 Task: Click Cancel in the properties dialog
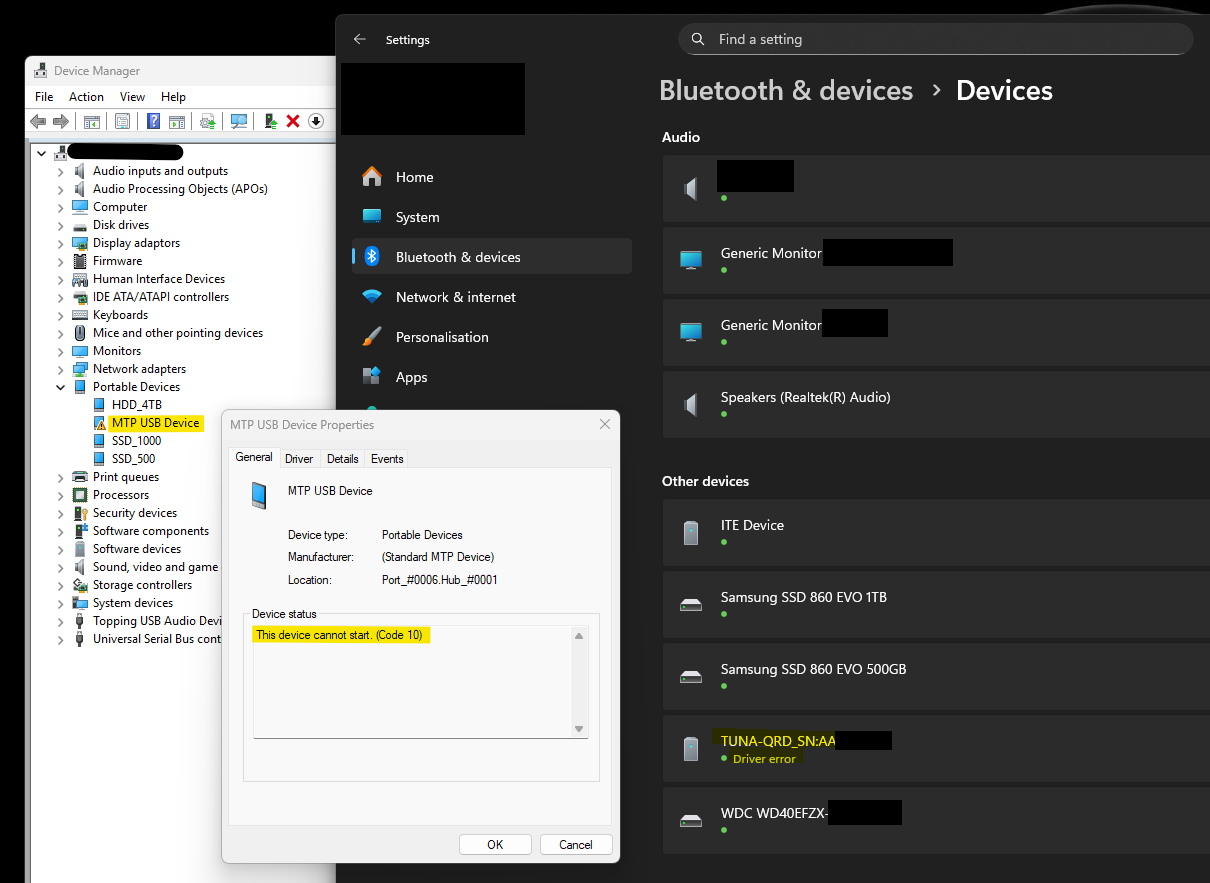tap(575, 844)
